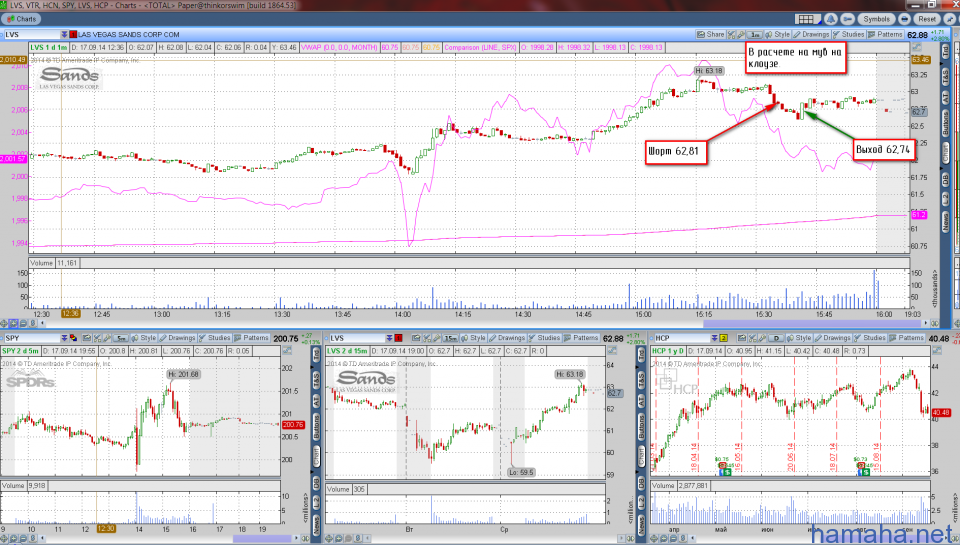This screenshot has width=960, height=545.
Task: Click the multicolor link icon beside SPY
Action: [x=73, y=338]
